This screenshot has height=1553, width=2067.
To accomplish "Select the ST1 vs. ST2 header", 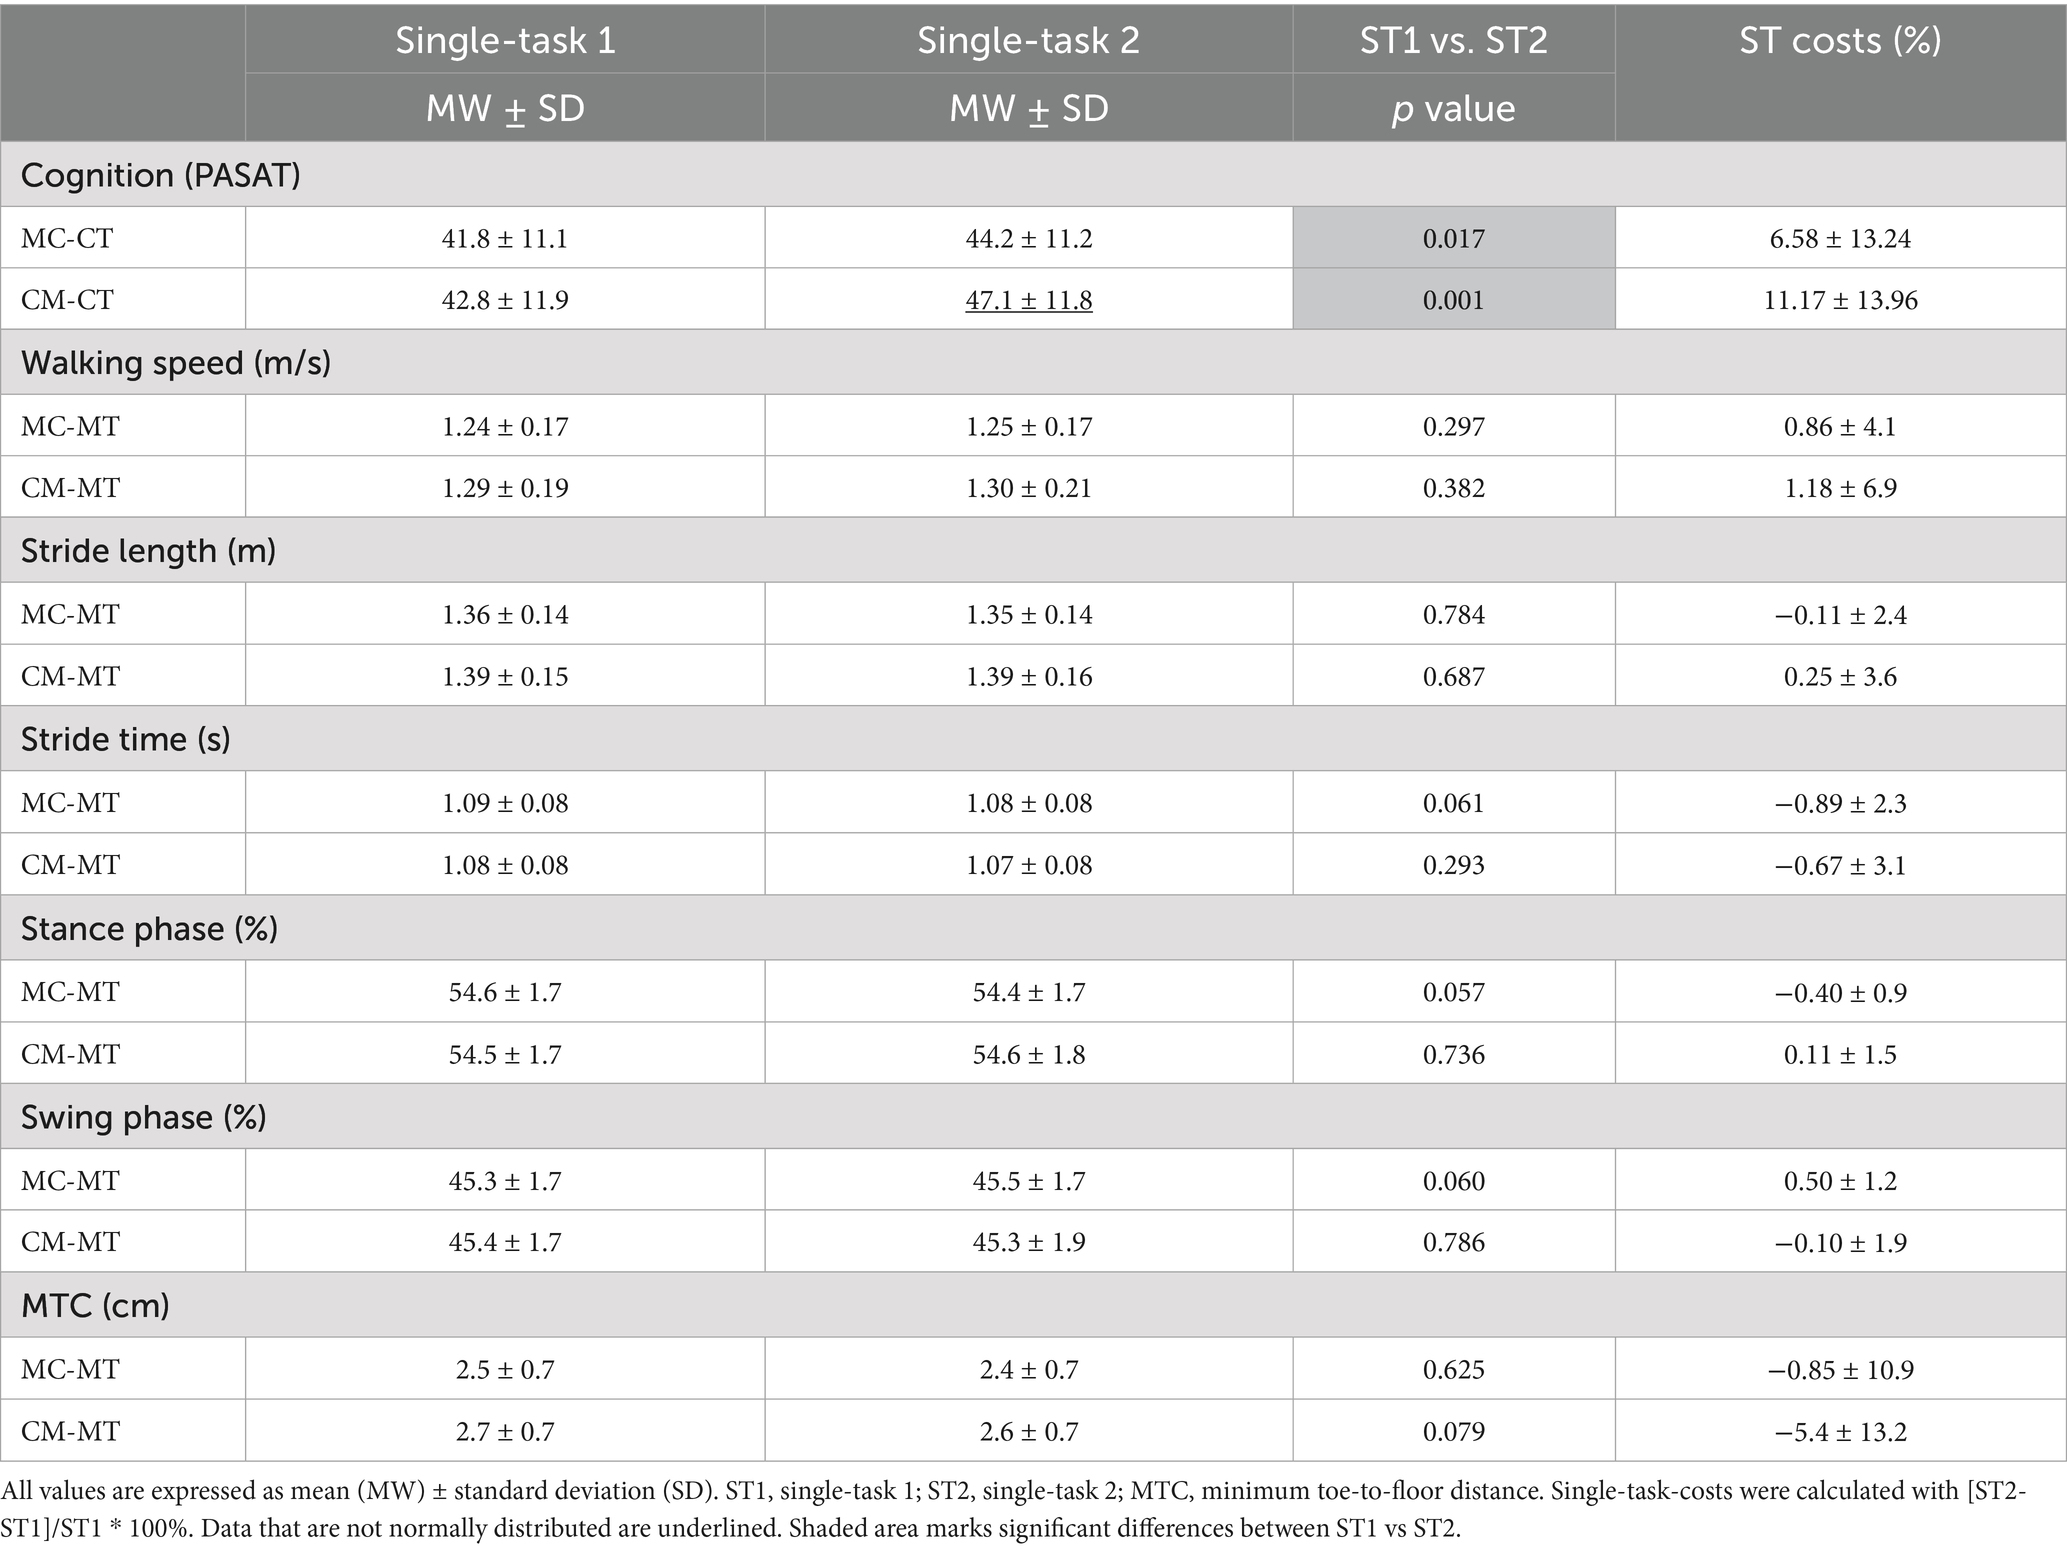I will pos(1453,40).
